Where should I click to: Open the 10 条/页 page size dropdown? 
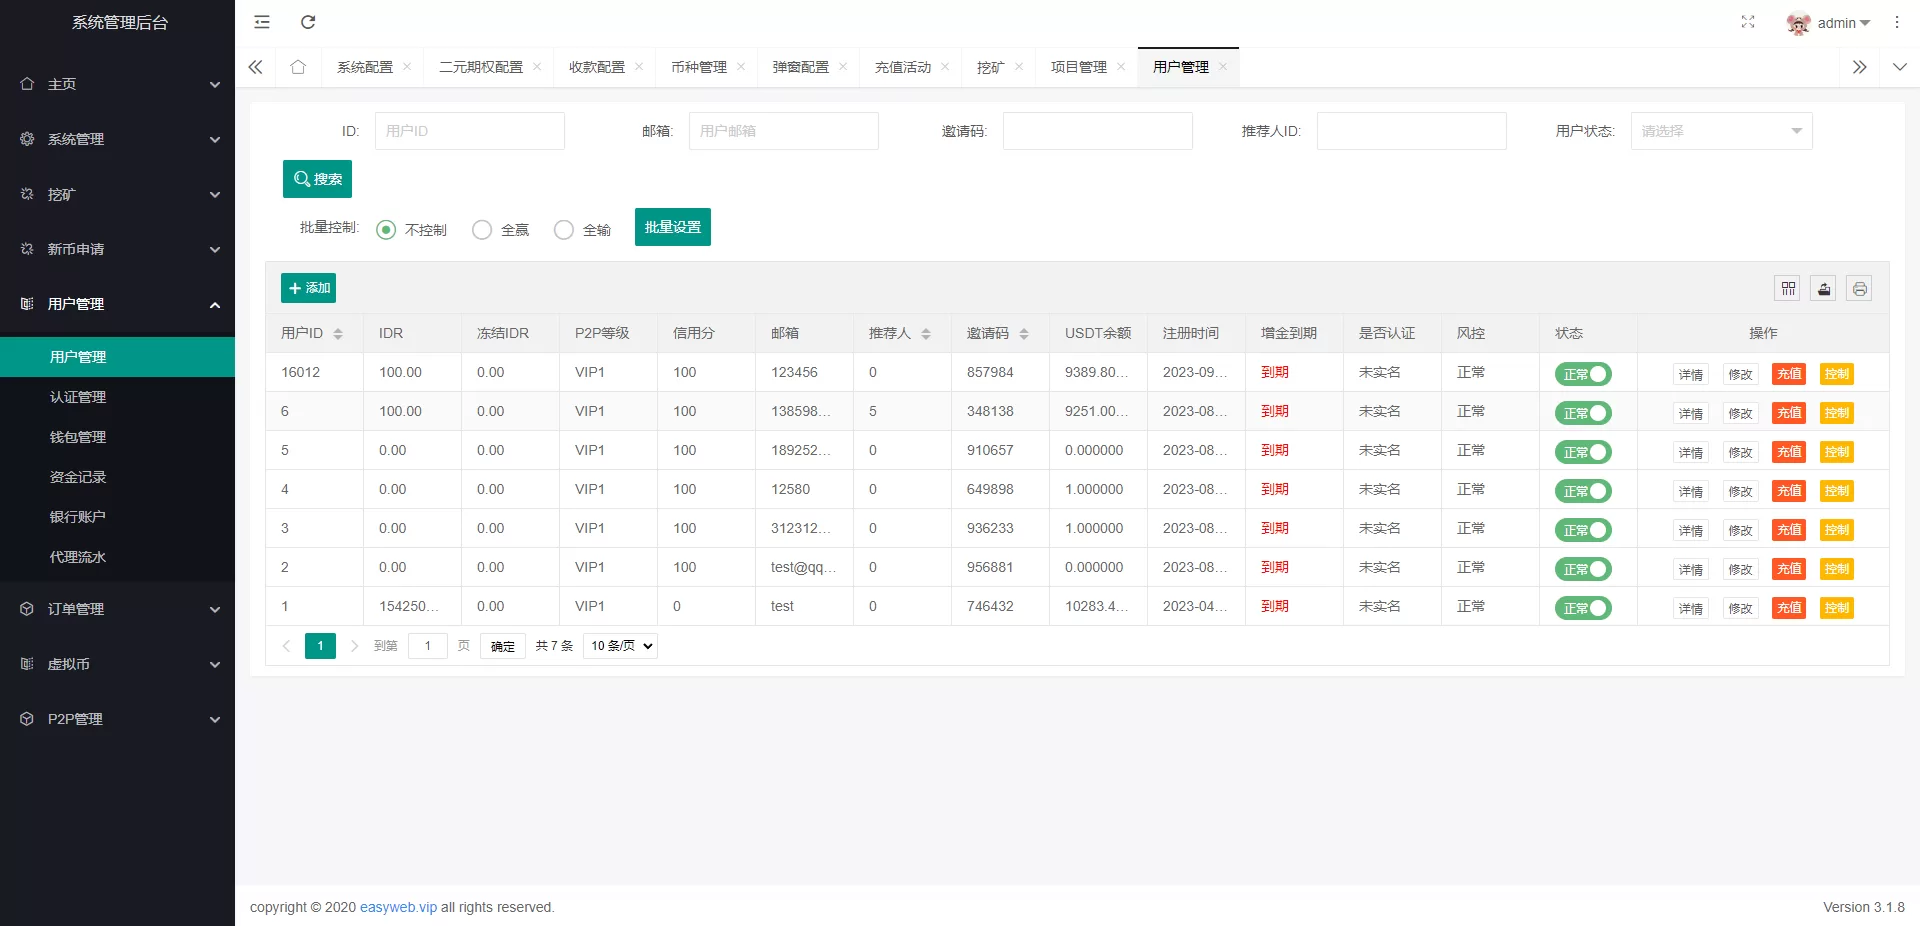tap(621, 646)
